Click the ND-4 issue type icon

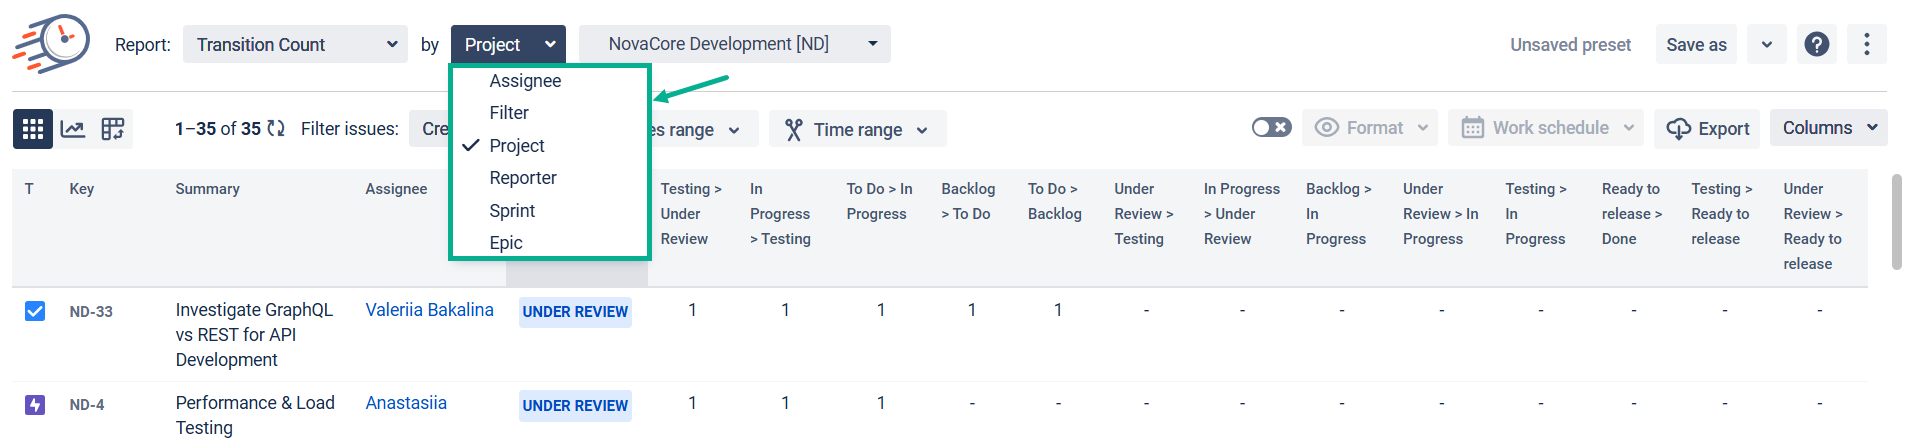click(35, 405)
